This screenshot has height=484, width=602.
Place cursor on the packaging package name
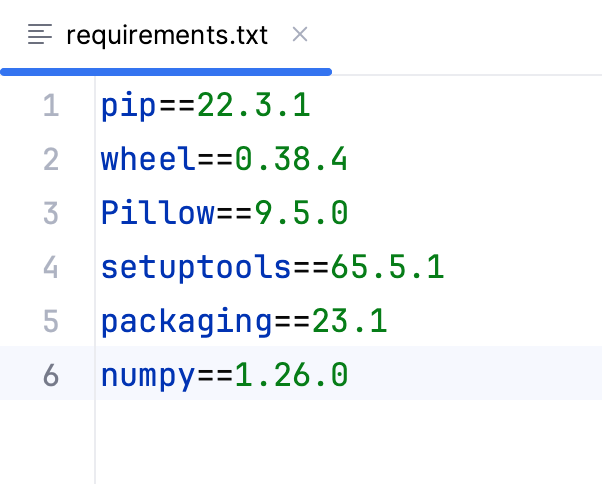186,322
